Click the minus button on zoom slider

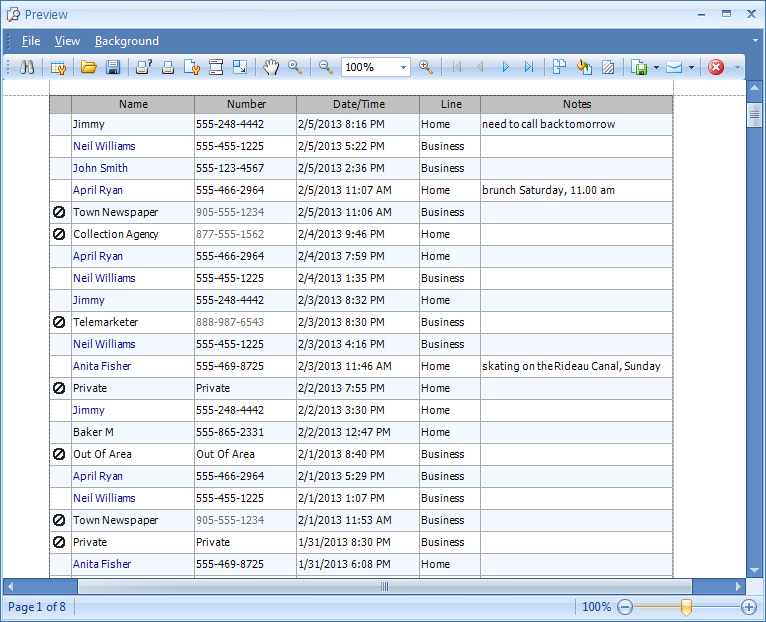click(625, 607)
